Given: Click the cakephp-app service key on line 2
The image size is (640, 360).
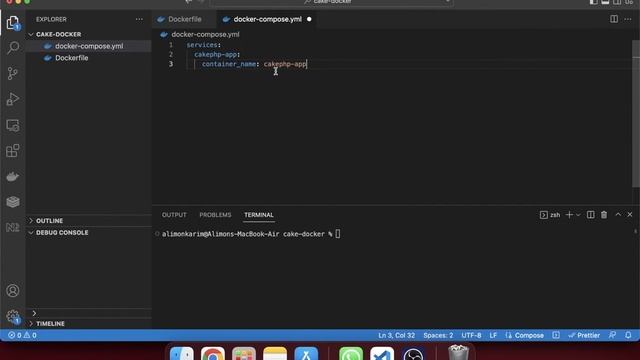Looking at the screenshot, I should [x=215, y=54].
